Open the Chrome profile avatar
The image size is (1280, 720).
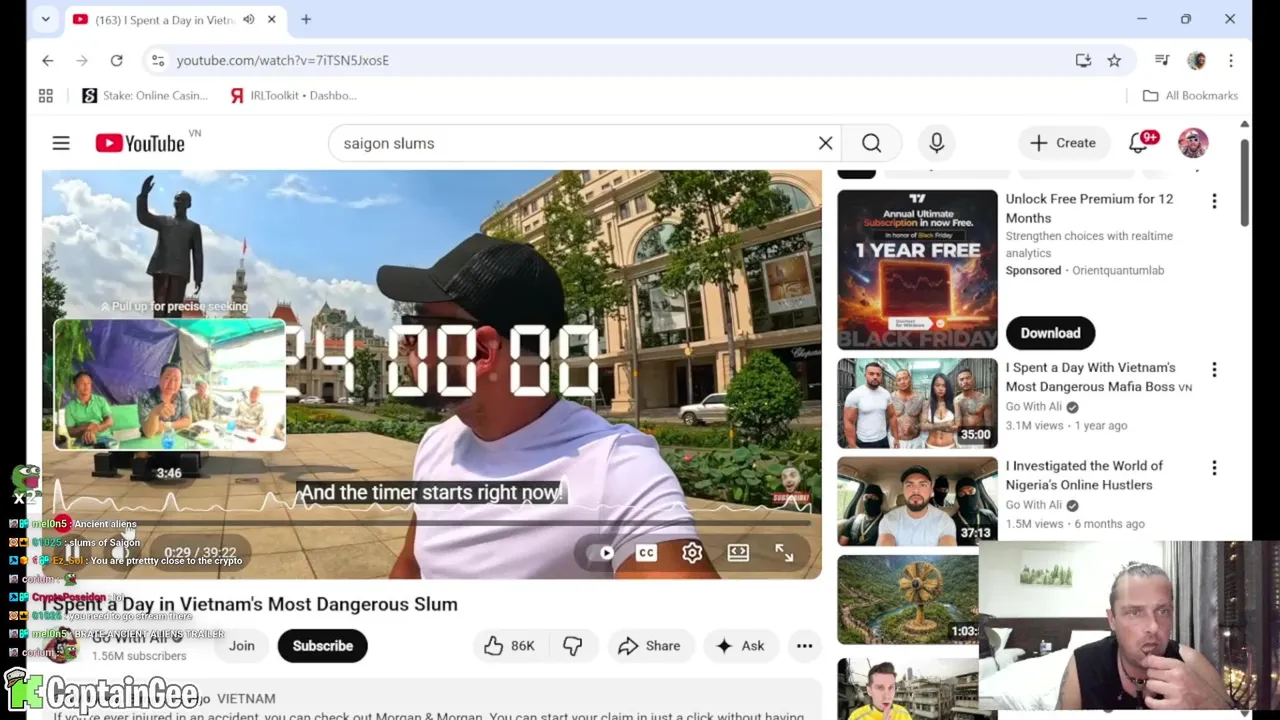click(1197, 60)
